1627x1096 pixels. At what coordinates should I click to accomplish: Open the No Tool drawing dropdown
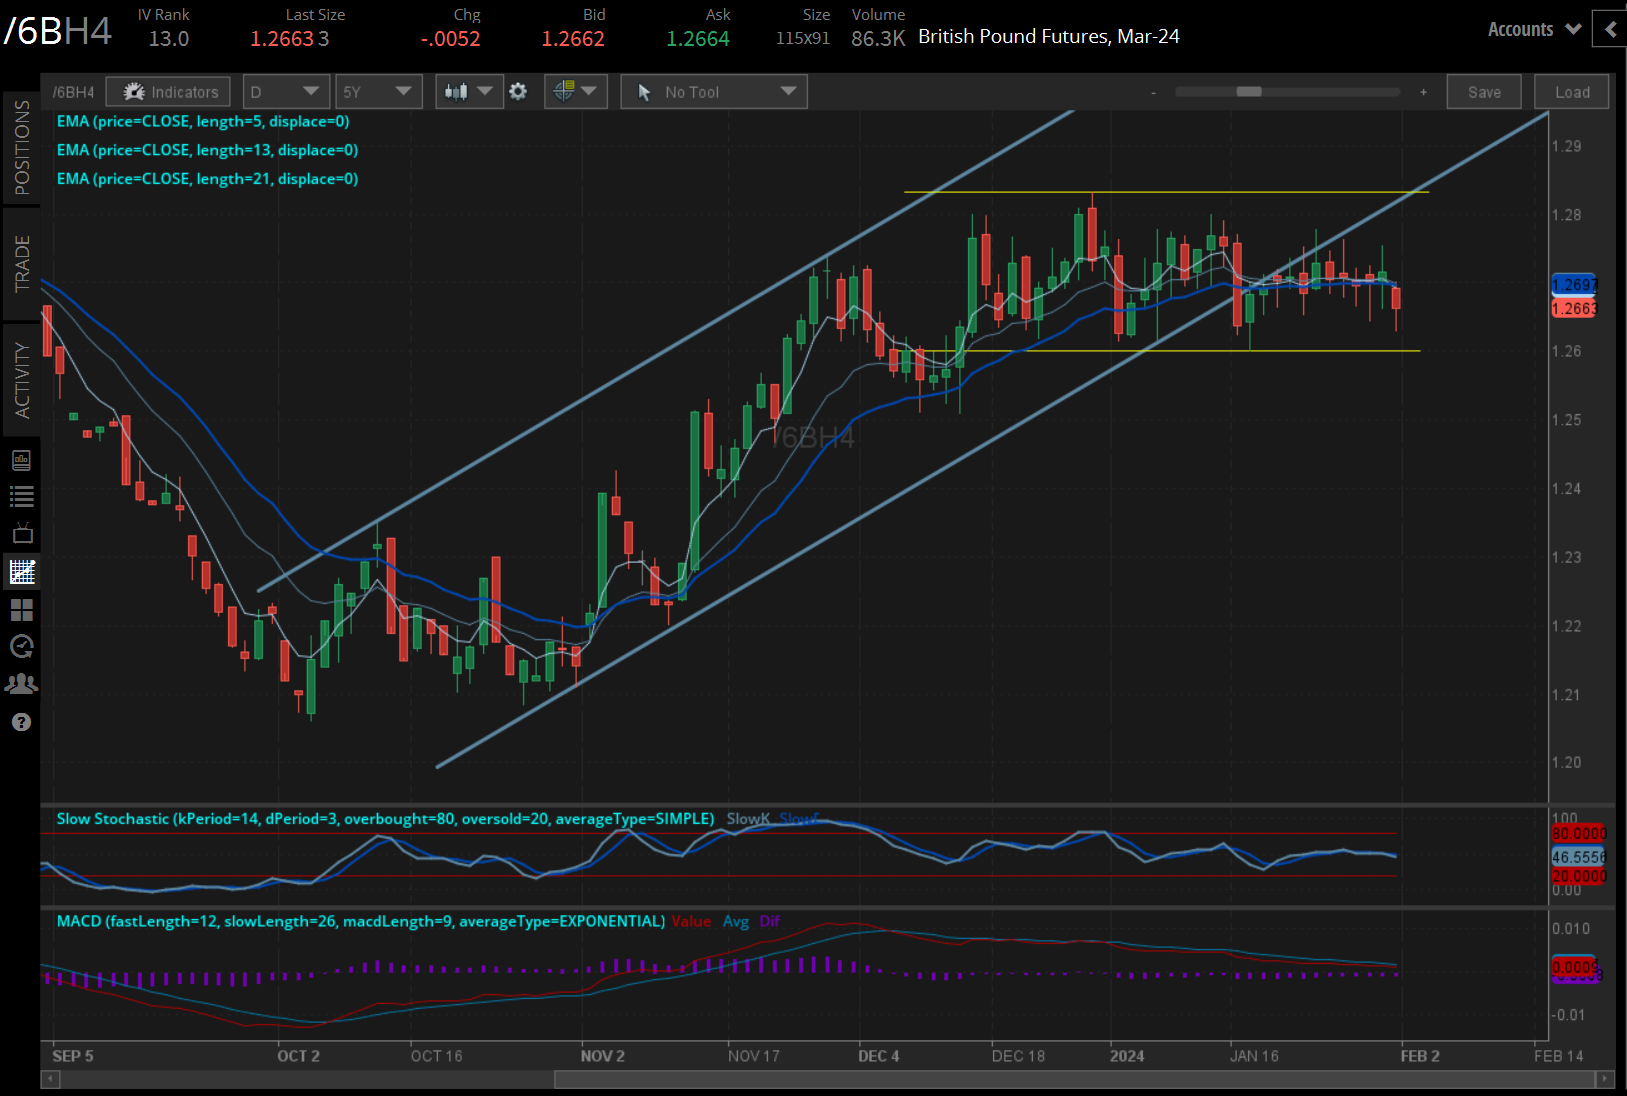click(x=714, y=92)
